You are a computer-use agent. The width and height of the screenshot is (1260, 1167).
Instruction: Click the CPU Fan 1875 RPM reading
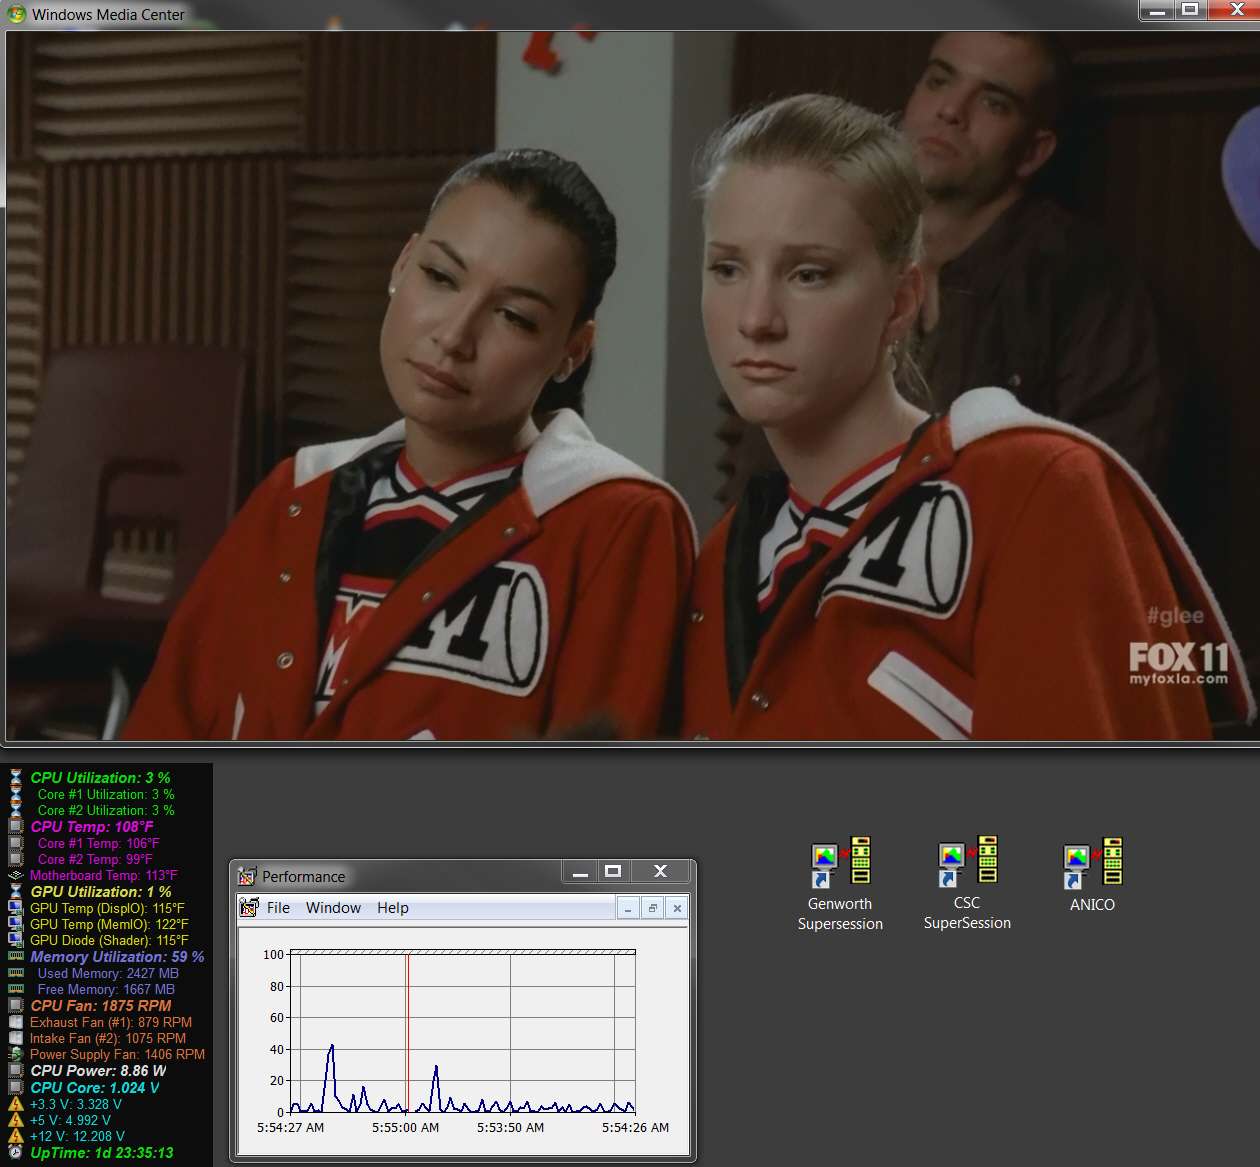click(101, 1005)
